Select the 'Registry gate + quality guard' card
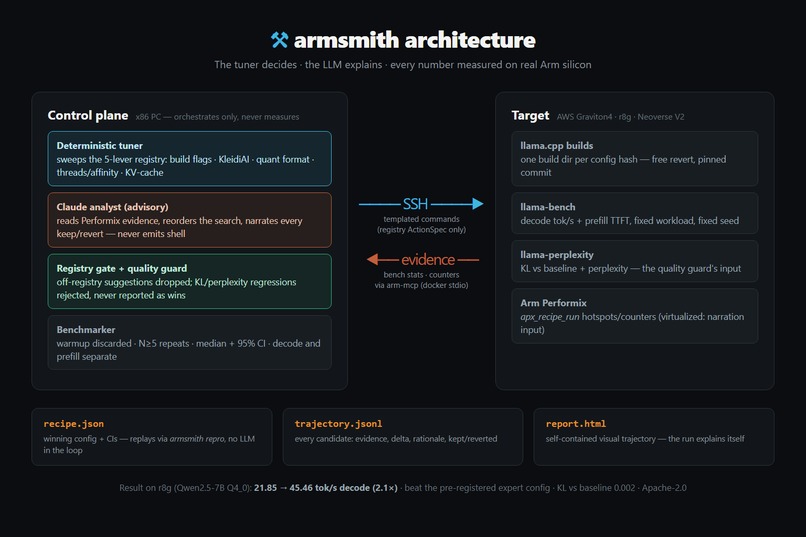This screenshot has width=806, height=537. pos(190,281)
